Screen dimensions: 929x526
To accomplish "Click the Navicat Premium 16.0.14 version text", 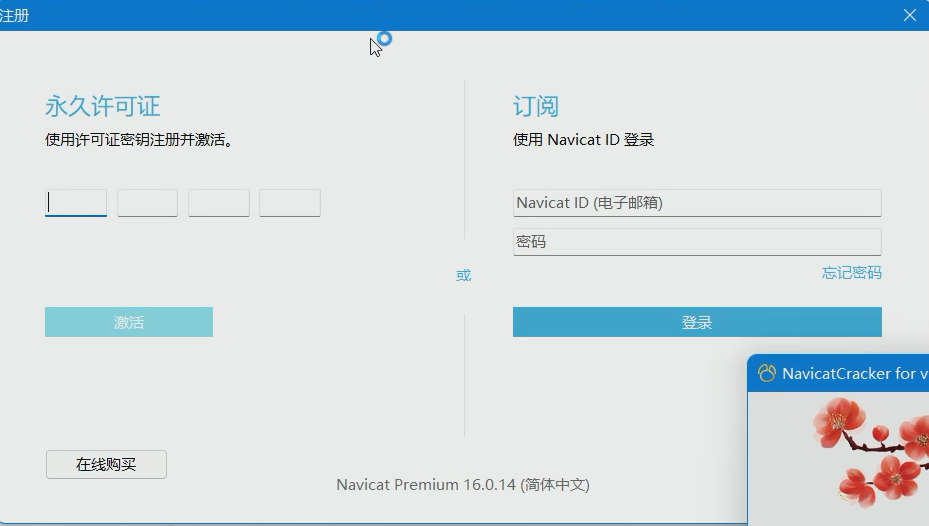I will 463,485.
